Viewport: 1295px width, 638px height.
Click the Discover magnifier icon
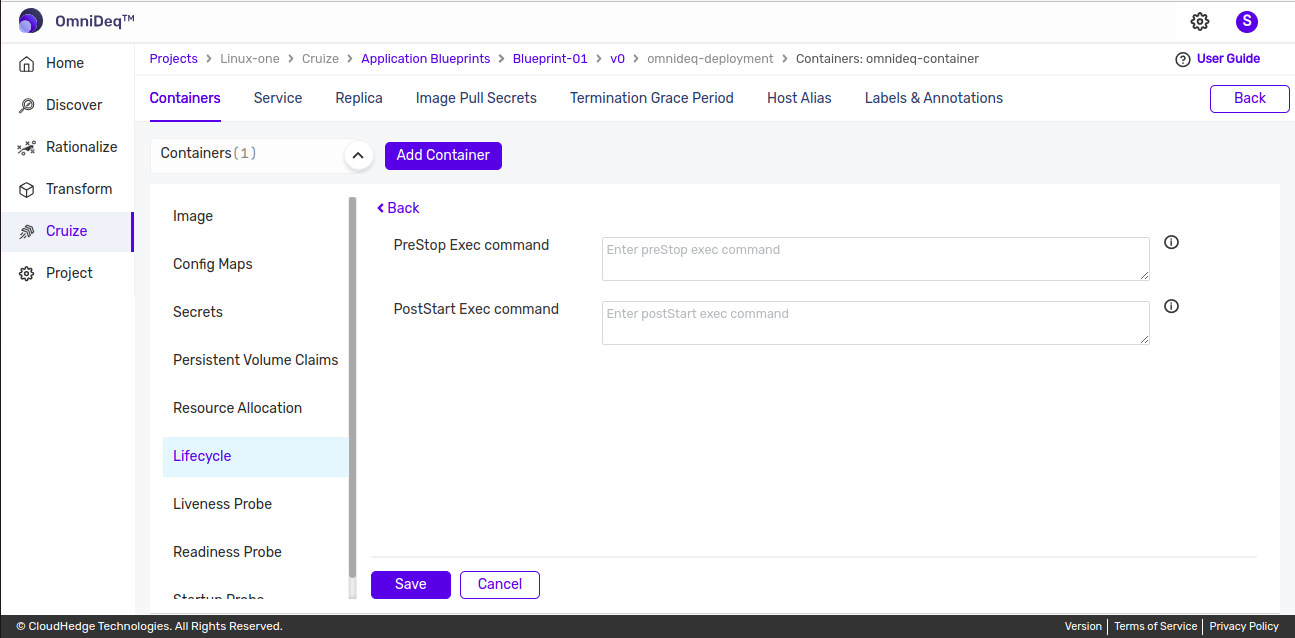point(27,105)
